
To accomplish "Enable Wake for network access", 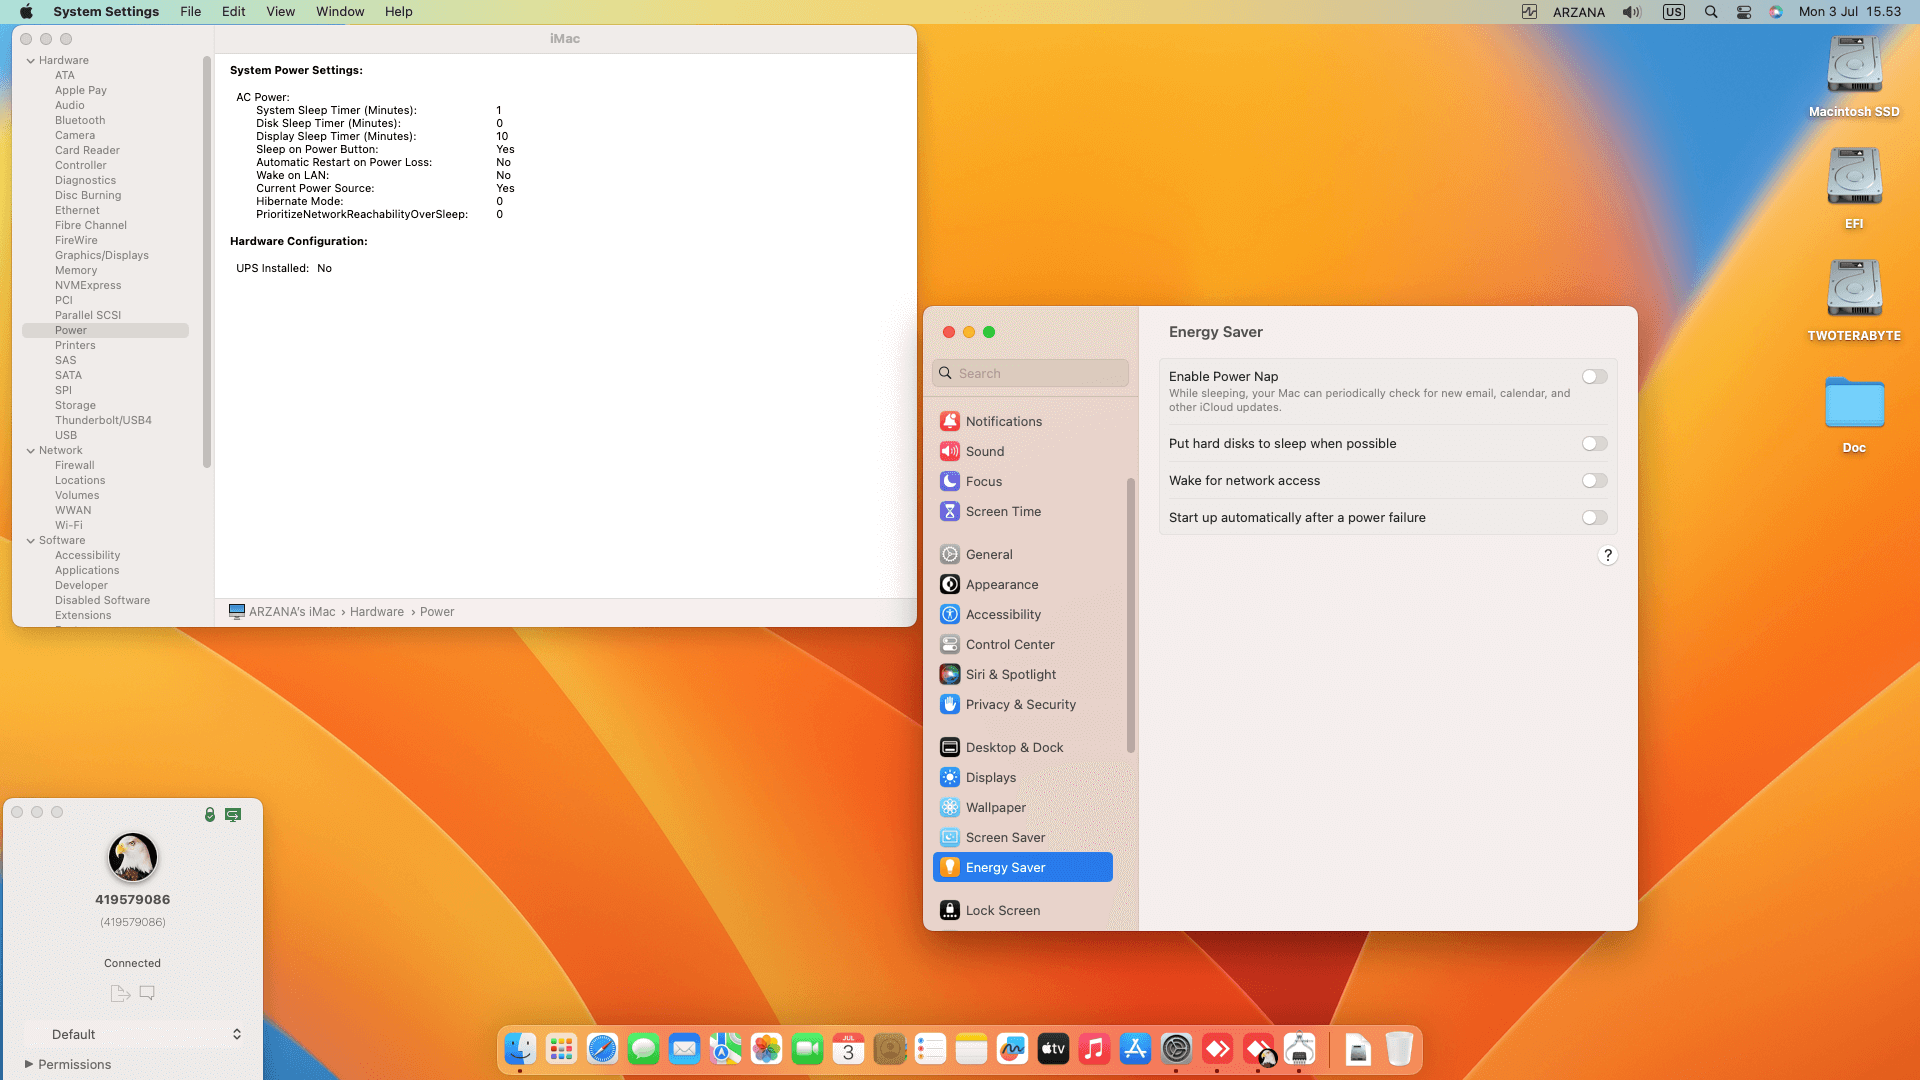I will (x=1595, y=481).
